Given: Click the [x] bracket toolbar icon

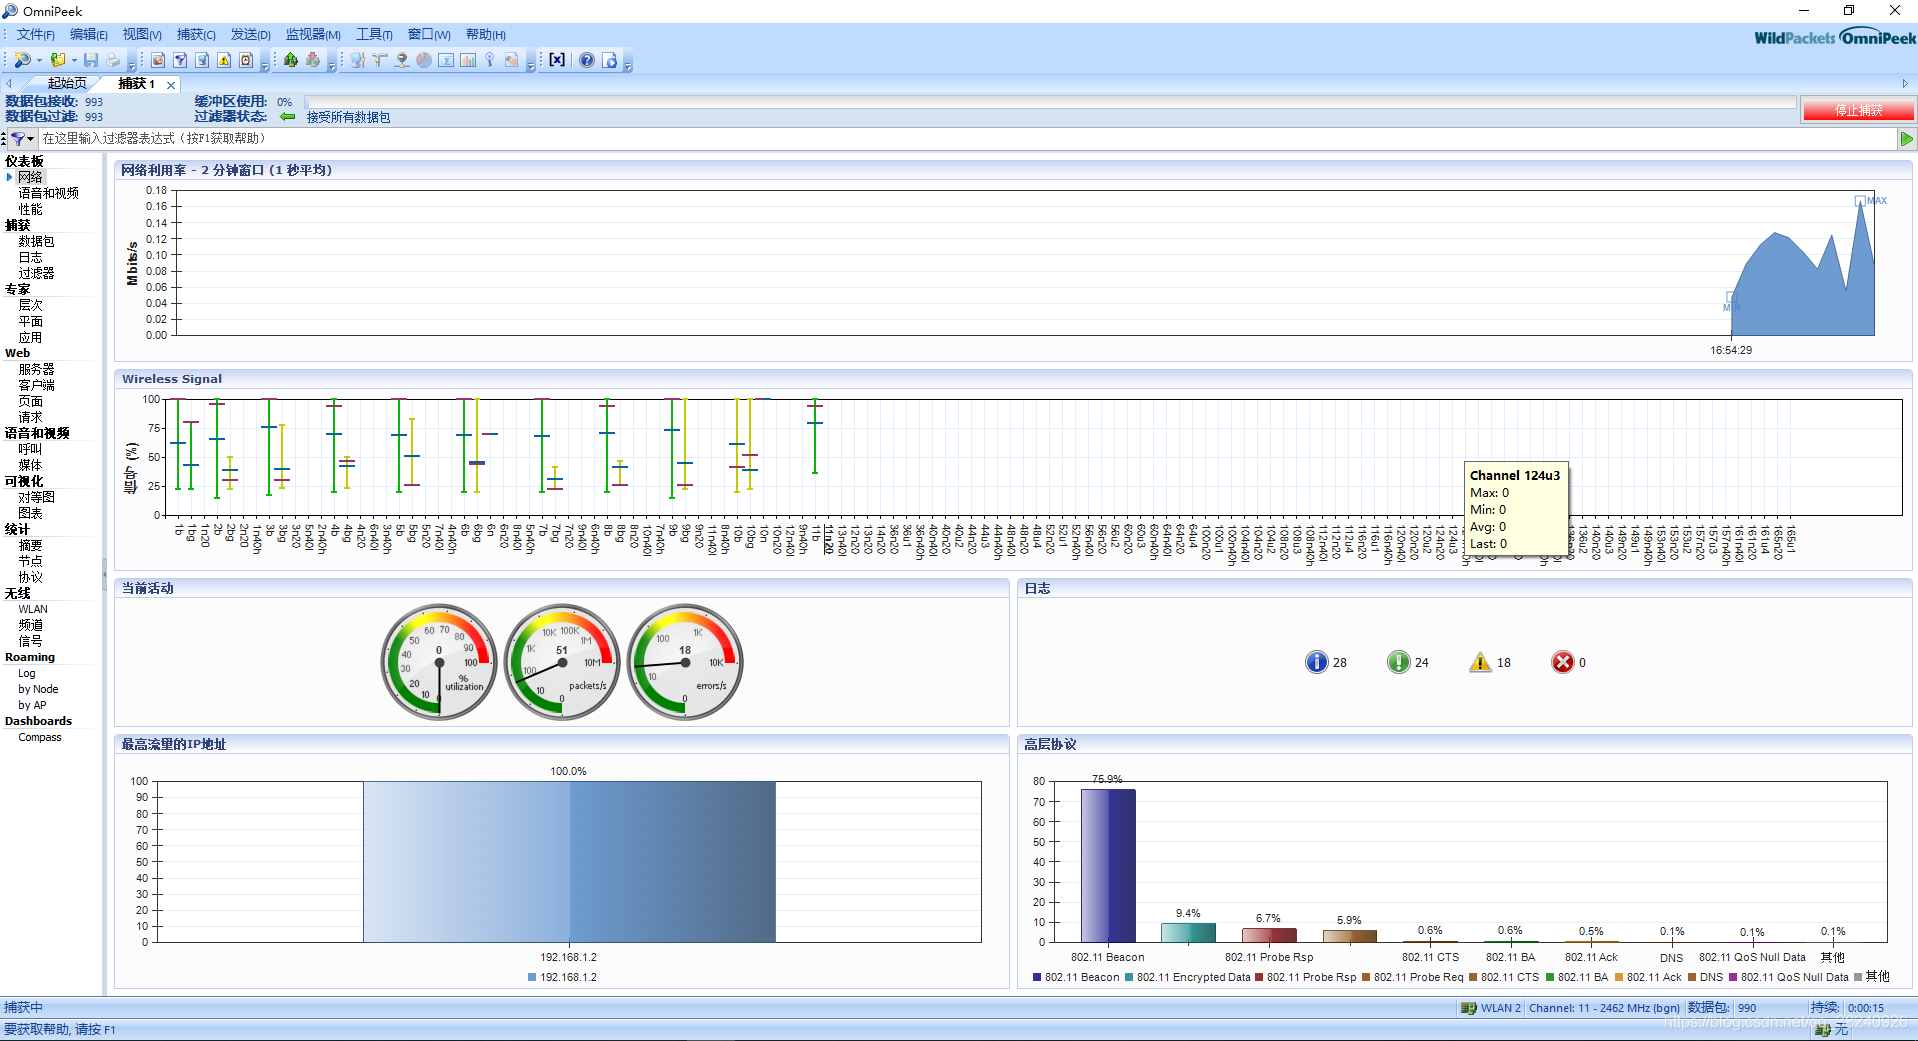Looking at the screenshot, I should pyautogui.click(x=557, y=60).
